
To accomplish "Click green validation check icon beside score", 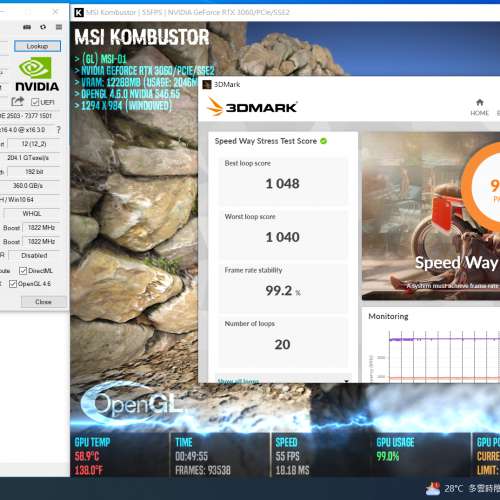I will [323, 141].
